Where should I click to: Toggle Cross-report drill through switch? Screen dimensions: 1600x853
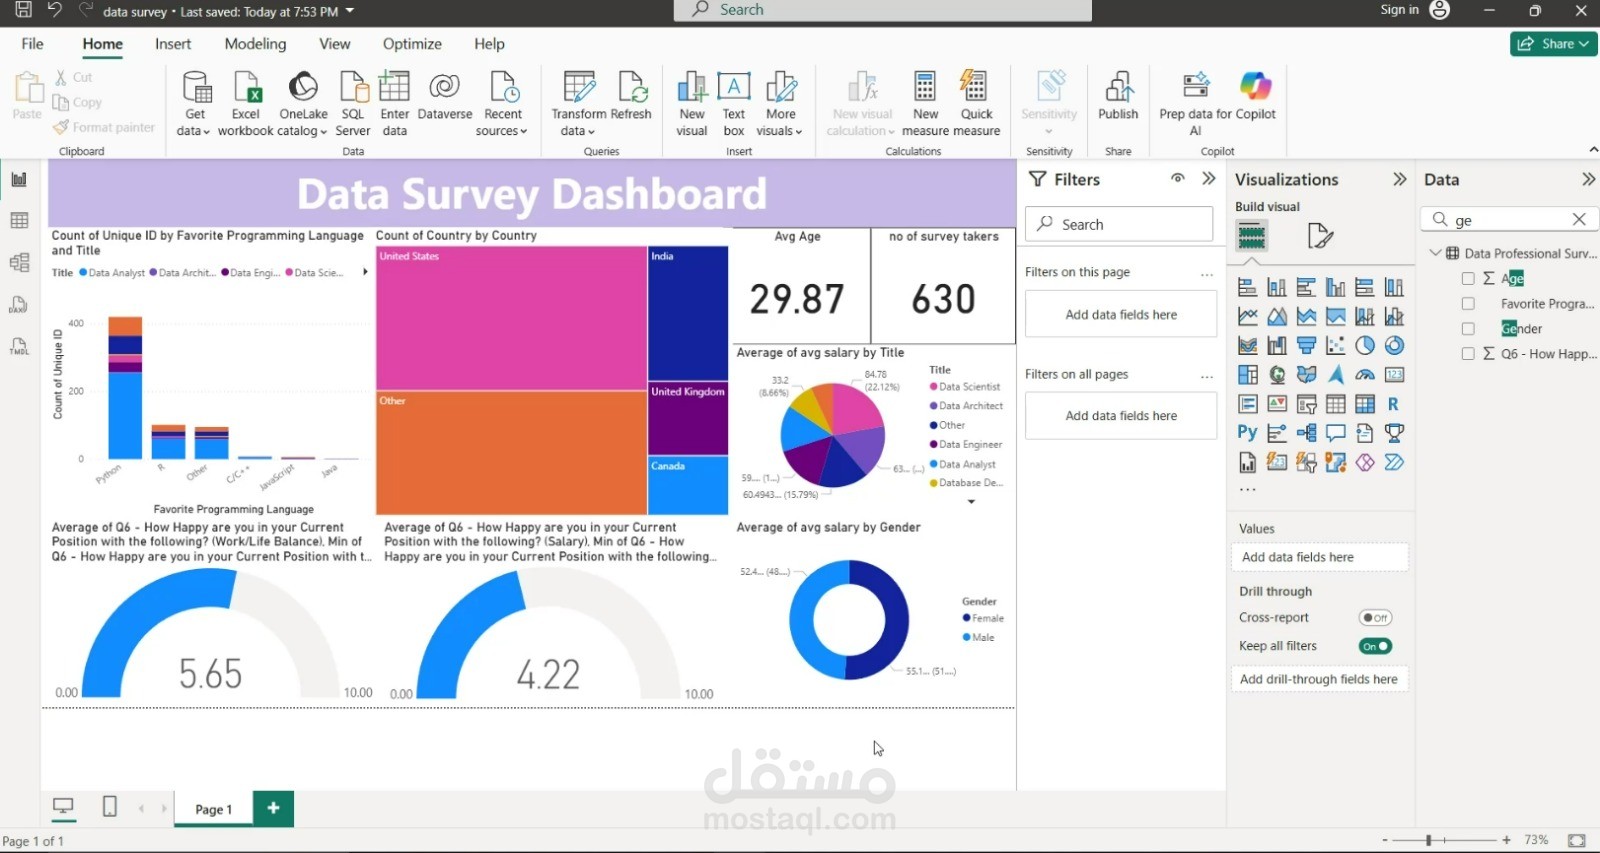tap(1375, 618)
